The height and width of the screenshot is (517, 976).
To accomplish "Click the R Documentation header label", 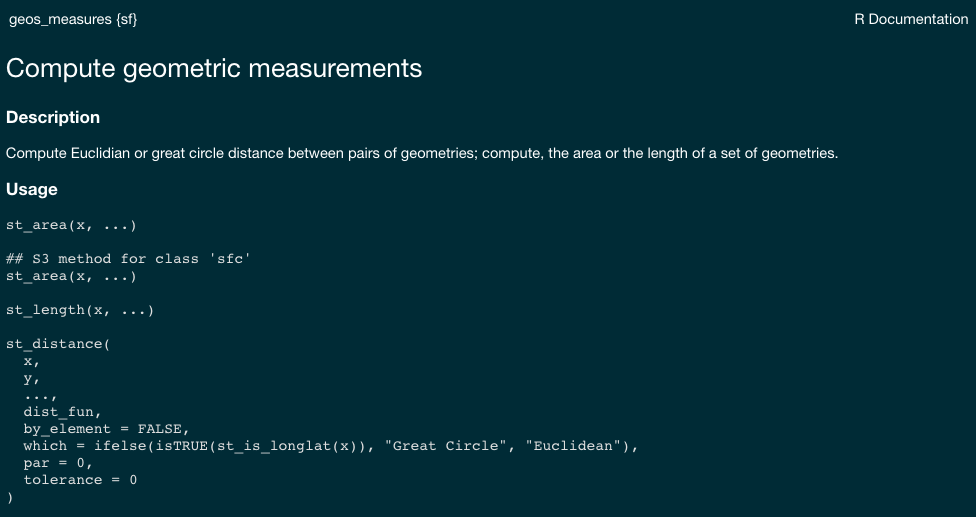I will point(911,19).
